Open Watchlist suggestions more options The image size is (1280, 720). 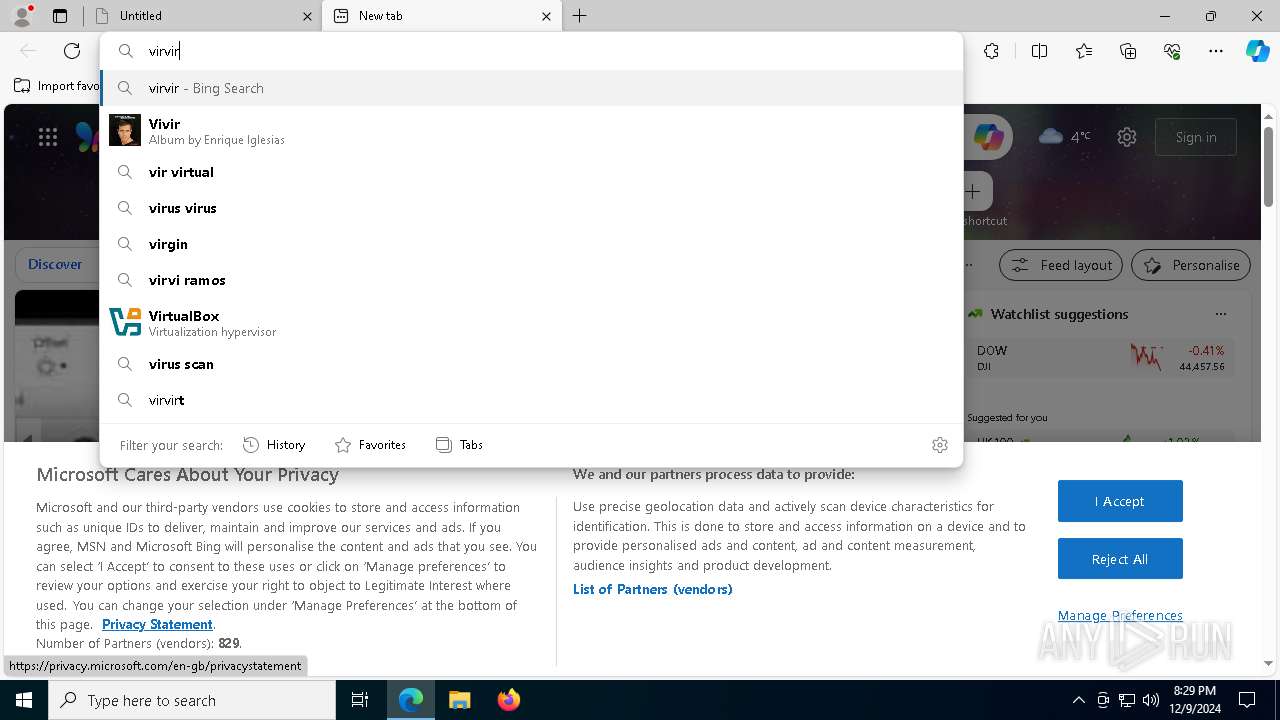tap(1220, 314)
